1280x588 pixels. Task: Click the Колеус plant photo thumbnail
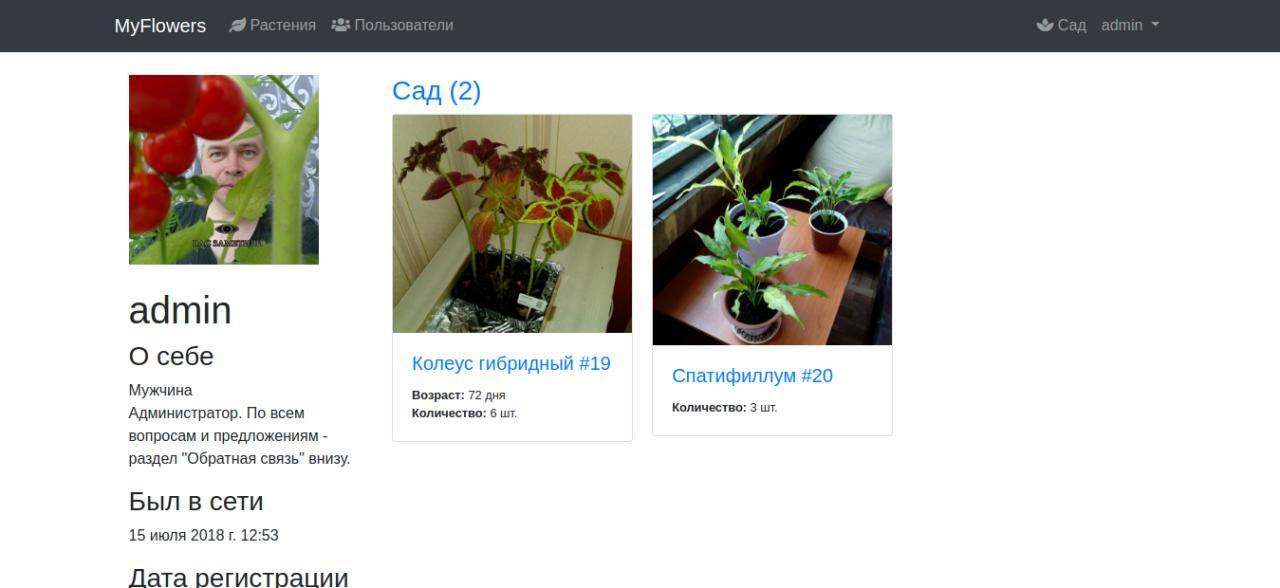(512, 224)
